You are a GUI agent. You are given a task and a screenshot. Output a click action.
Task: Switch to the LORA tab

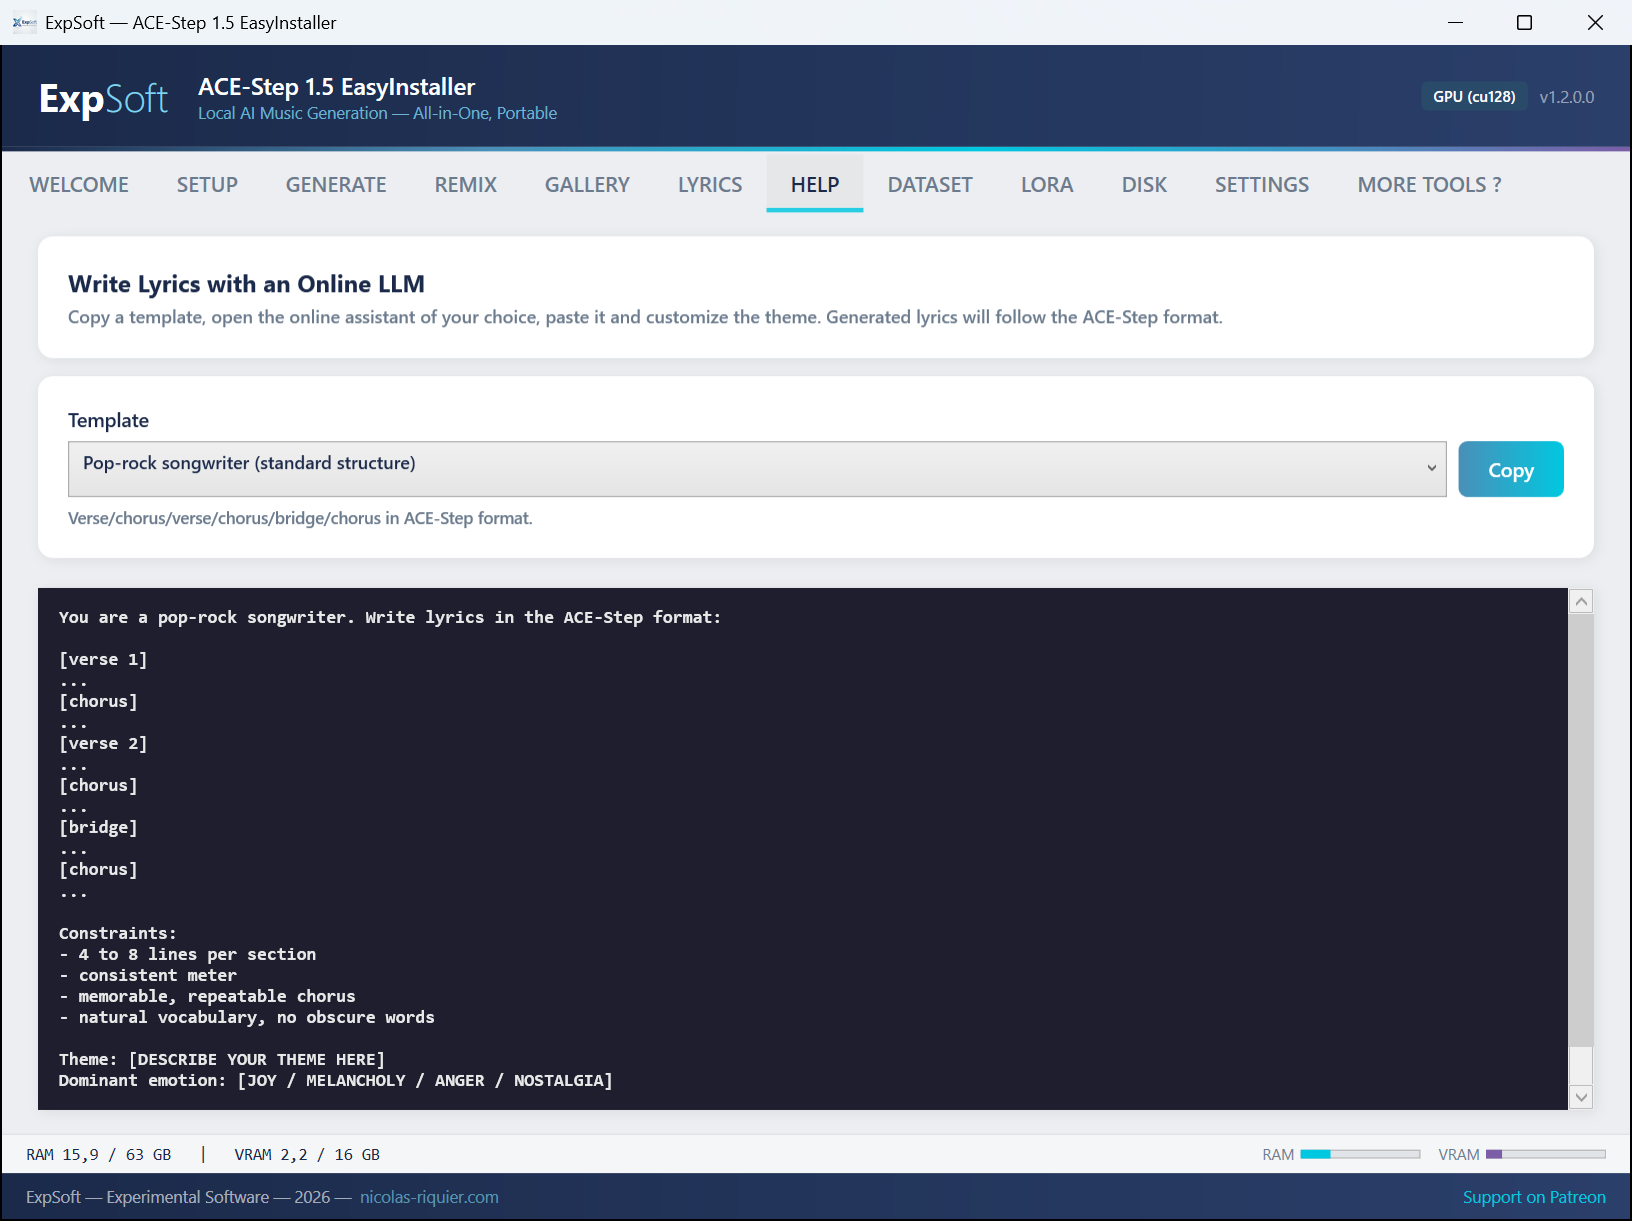(1047, 184)
